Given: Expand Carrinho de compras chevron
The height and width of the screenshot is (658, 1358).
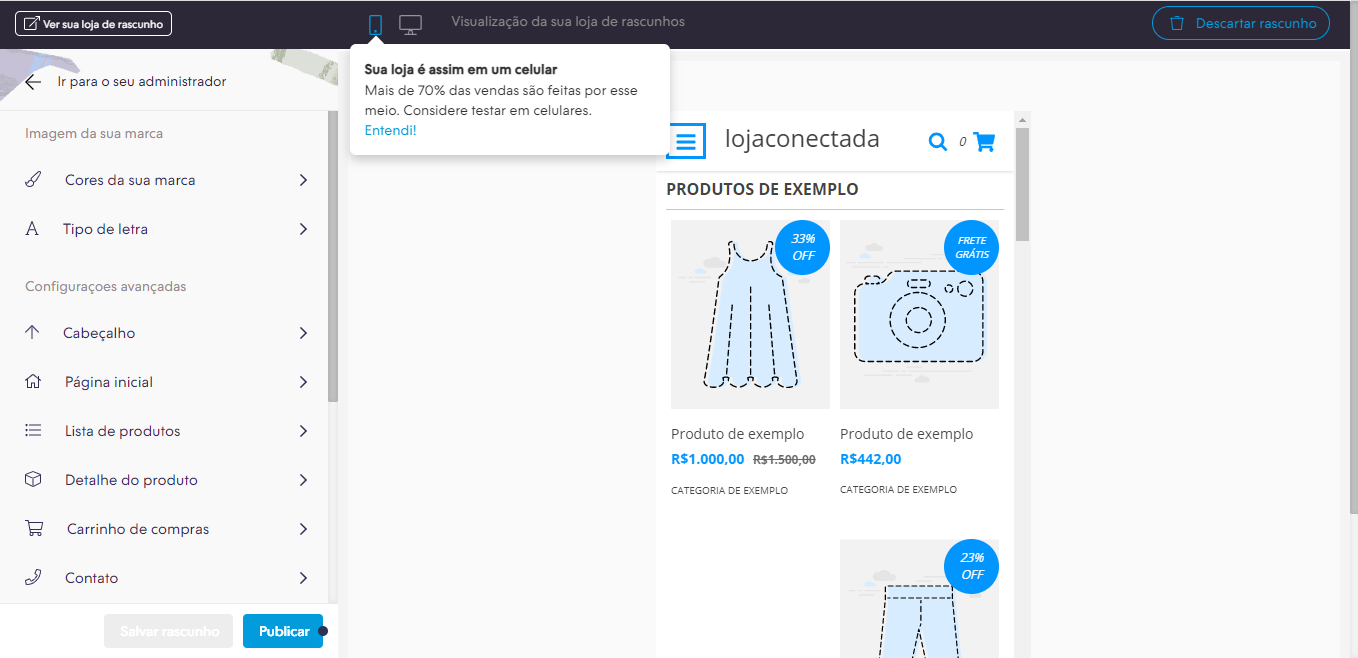Looking at the screenshot, I should 303,529.
